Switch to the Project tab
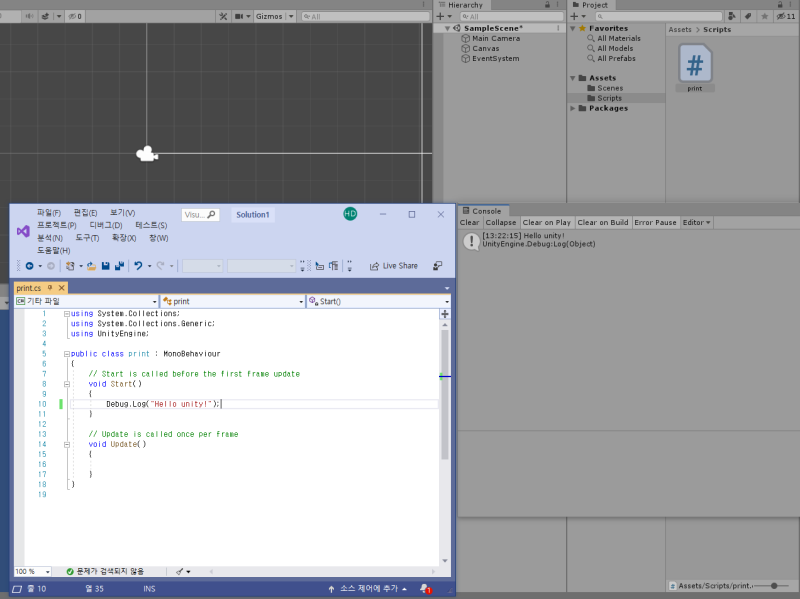 tap(590, 5)
